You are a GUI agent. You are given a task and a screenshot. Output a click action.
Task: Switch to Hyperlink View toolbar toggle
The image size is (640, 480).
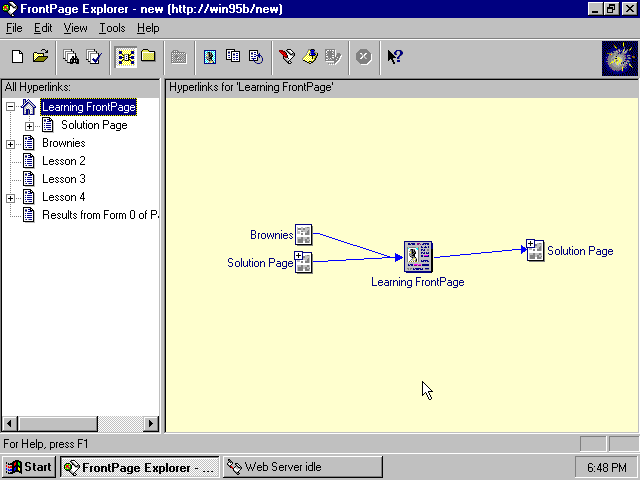[126, 57]
